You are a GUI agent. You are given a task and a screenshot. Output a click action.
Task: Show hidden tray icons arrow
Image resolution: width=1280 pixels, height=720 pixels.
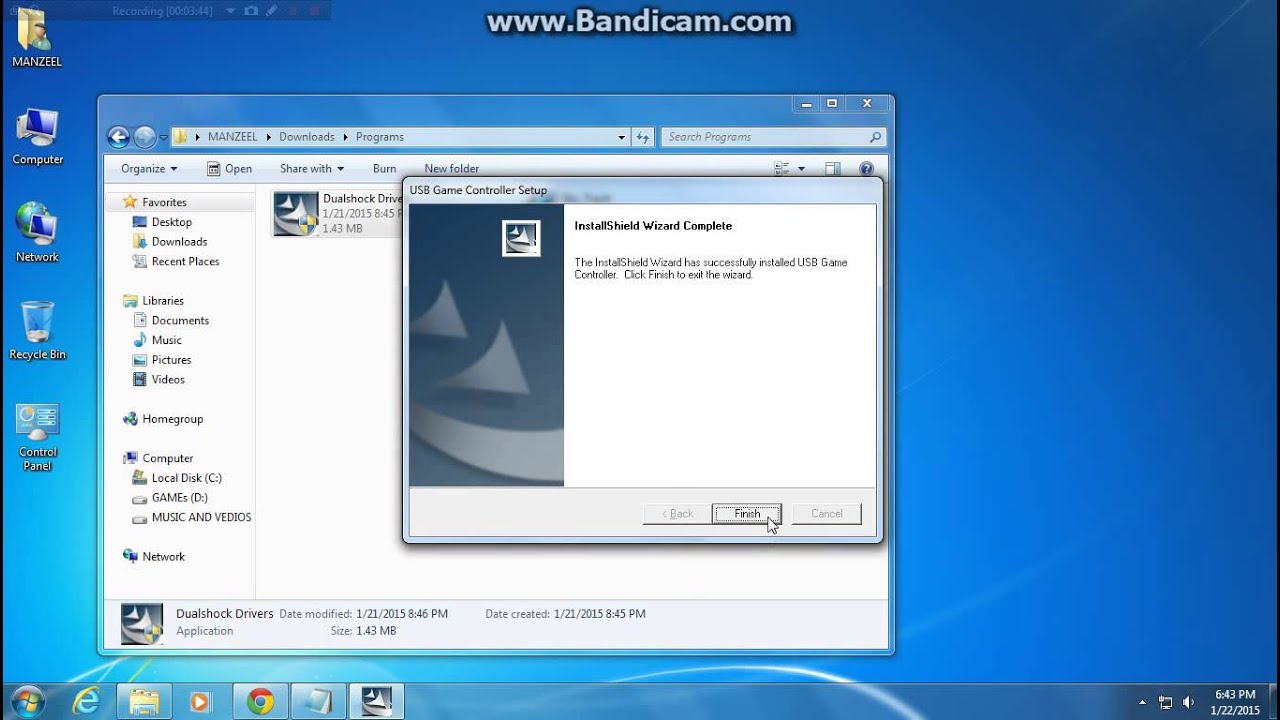coord(1142,702)
